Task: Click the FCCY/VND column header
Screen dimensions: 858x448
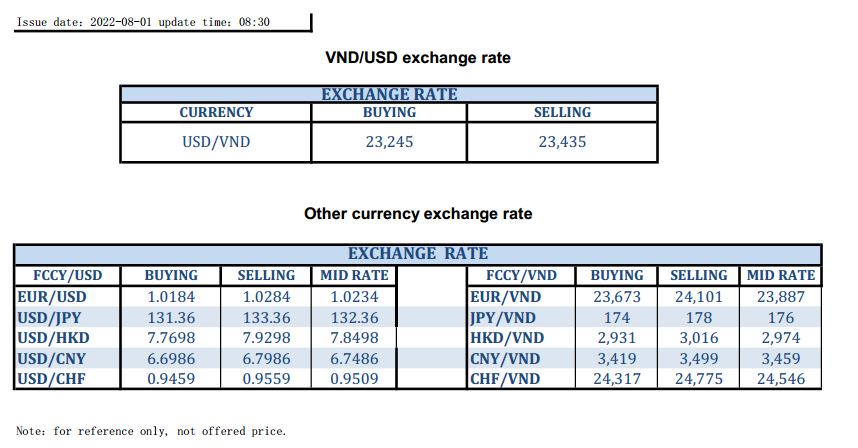Action: [x=522, y=275]
